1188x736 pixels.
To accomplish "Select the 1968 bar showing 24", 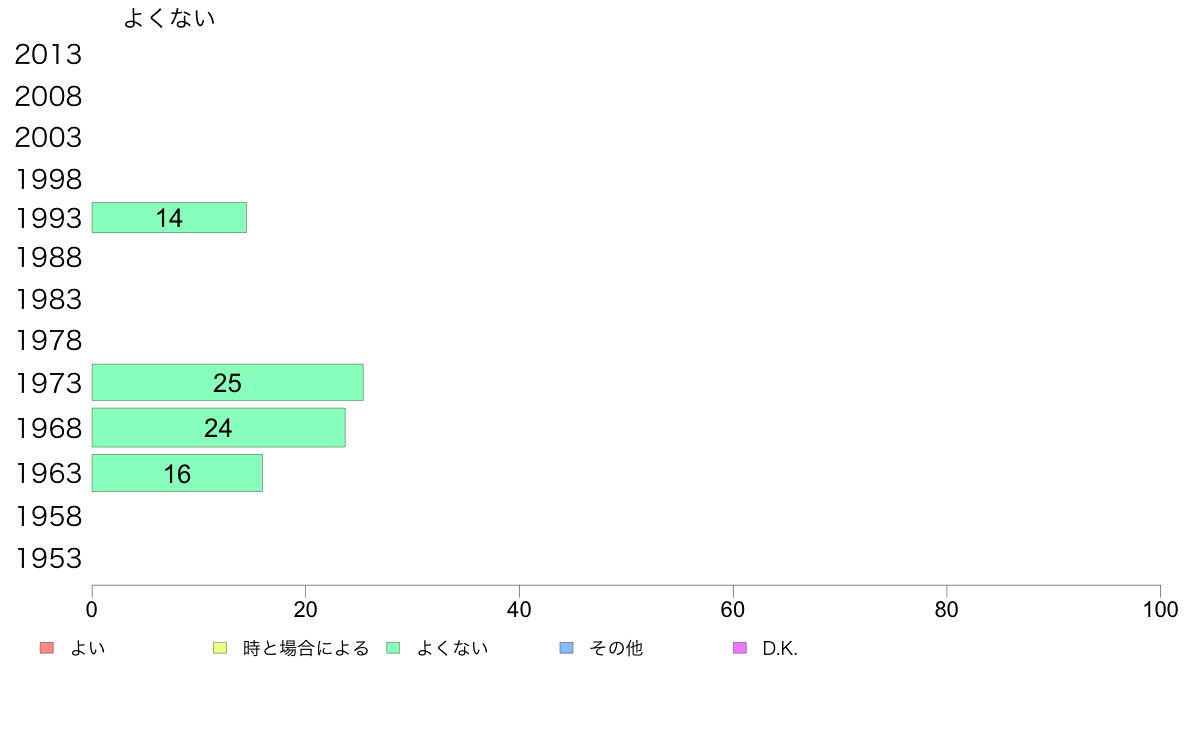I will click(x=218, y=427).
